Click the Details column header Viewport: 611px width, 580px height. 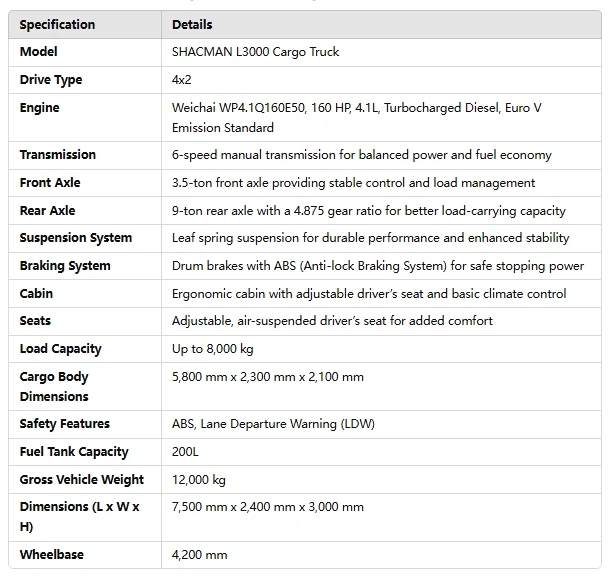[x=192, y=24]
